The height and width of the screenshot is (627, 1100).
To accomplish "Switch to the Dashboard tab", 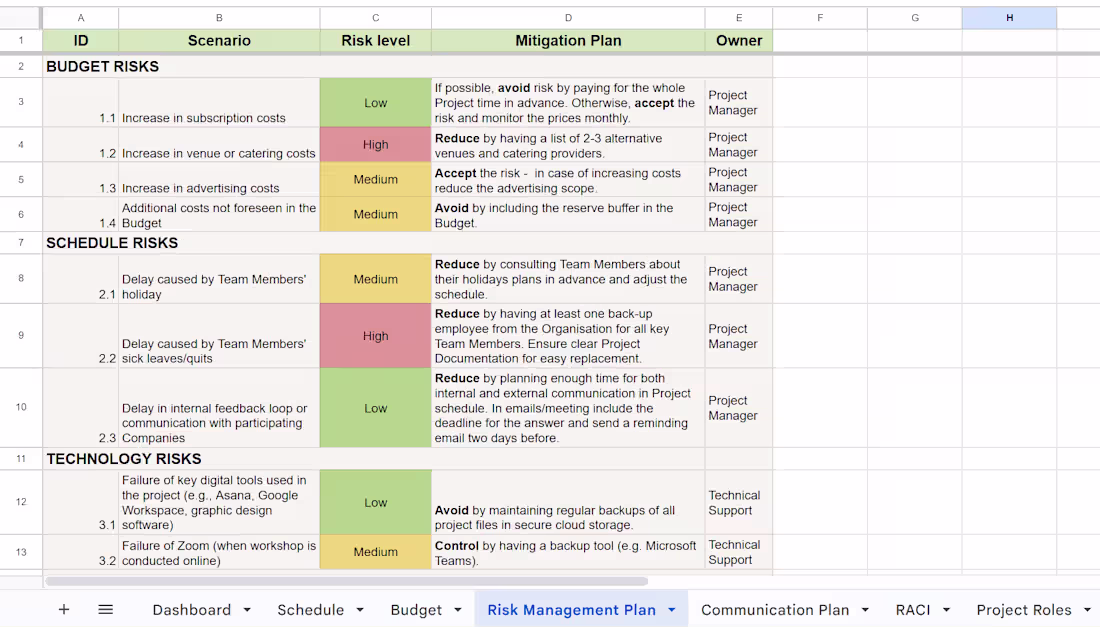I will (x=192, y=610).
